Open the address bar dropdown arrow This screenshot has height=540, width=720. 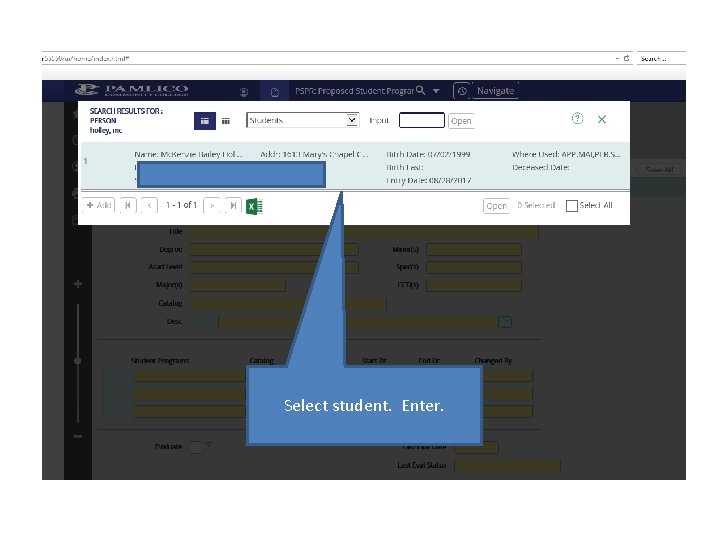pos(617,58)
